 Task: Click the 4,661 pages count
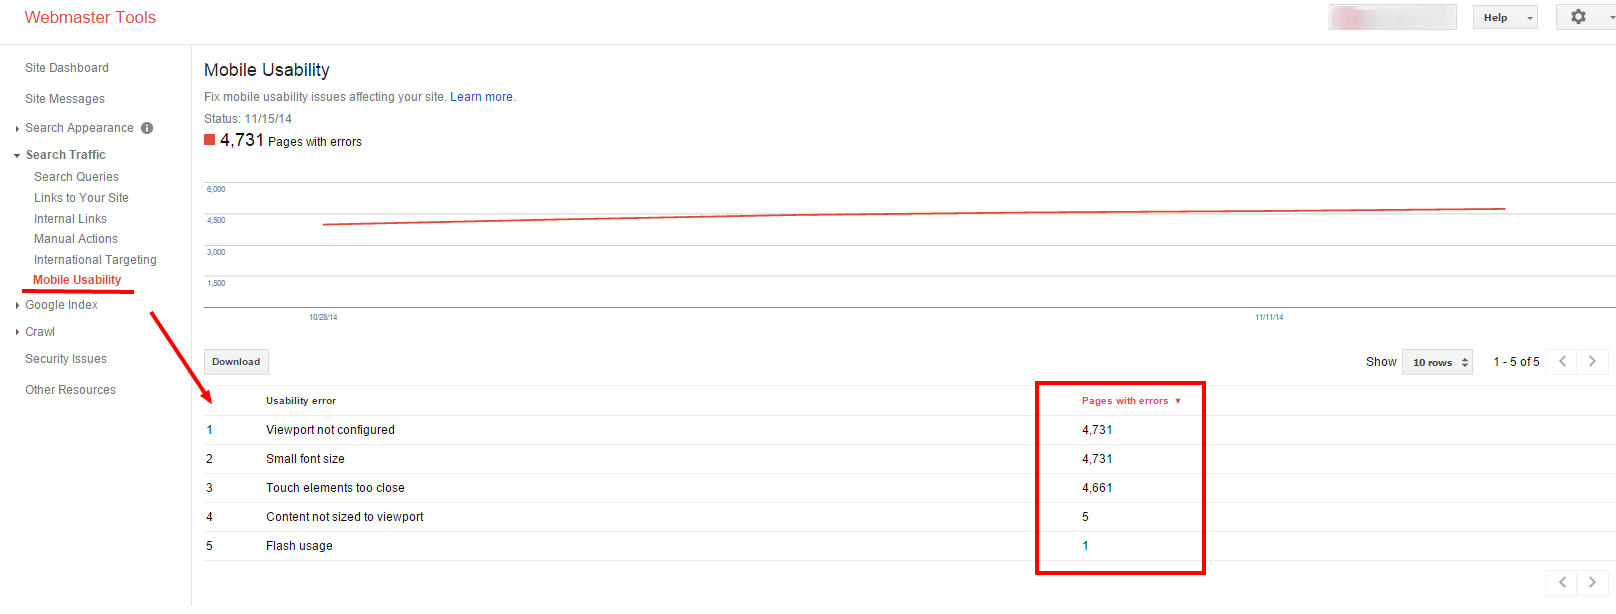pyautogui.click(x=1097, y=488)
